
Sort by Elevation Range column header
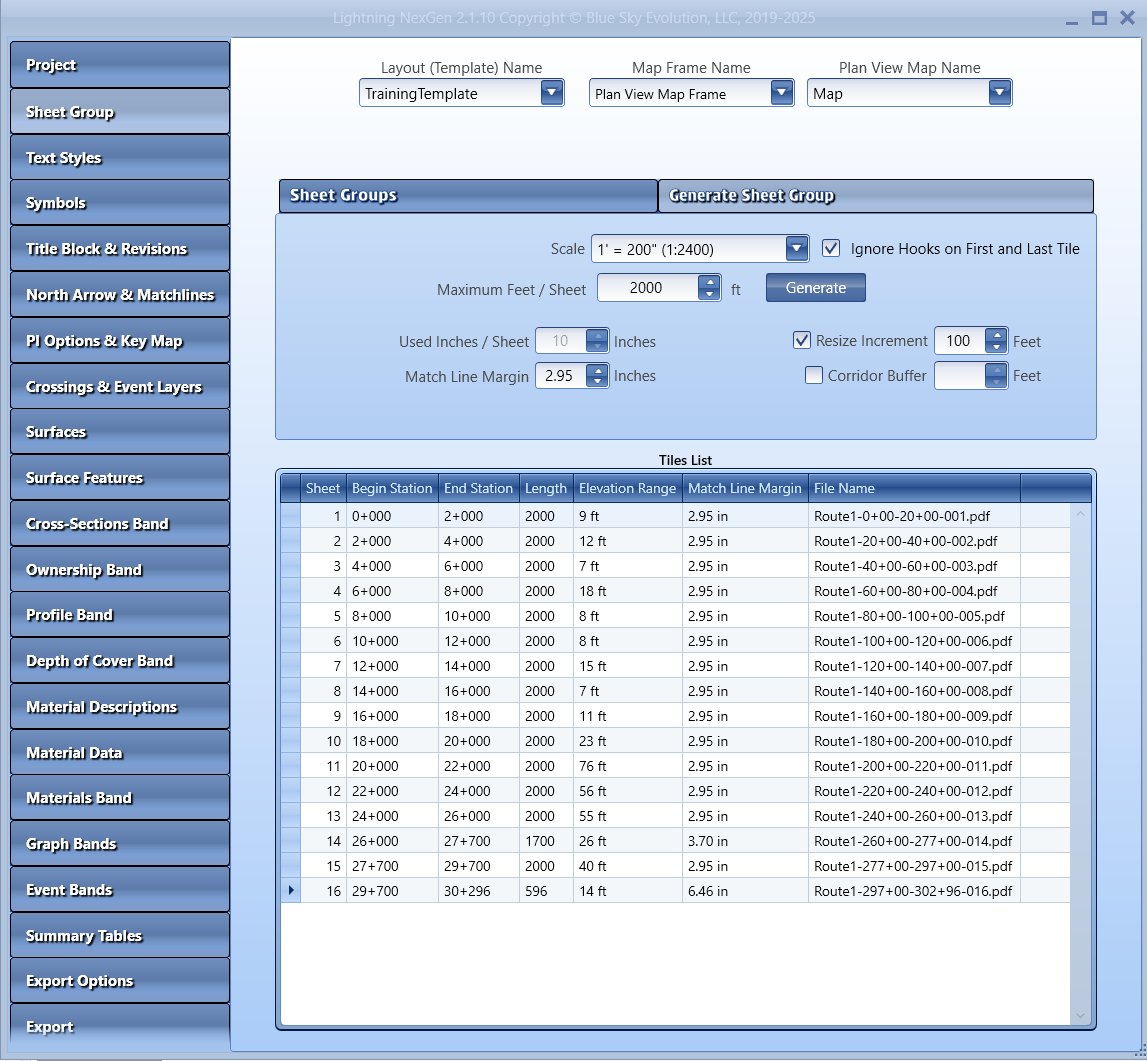(628, 488)
